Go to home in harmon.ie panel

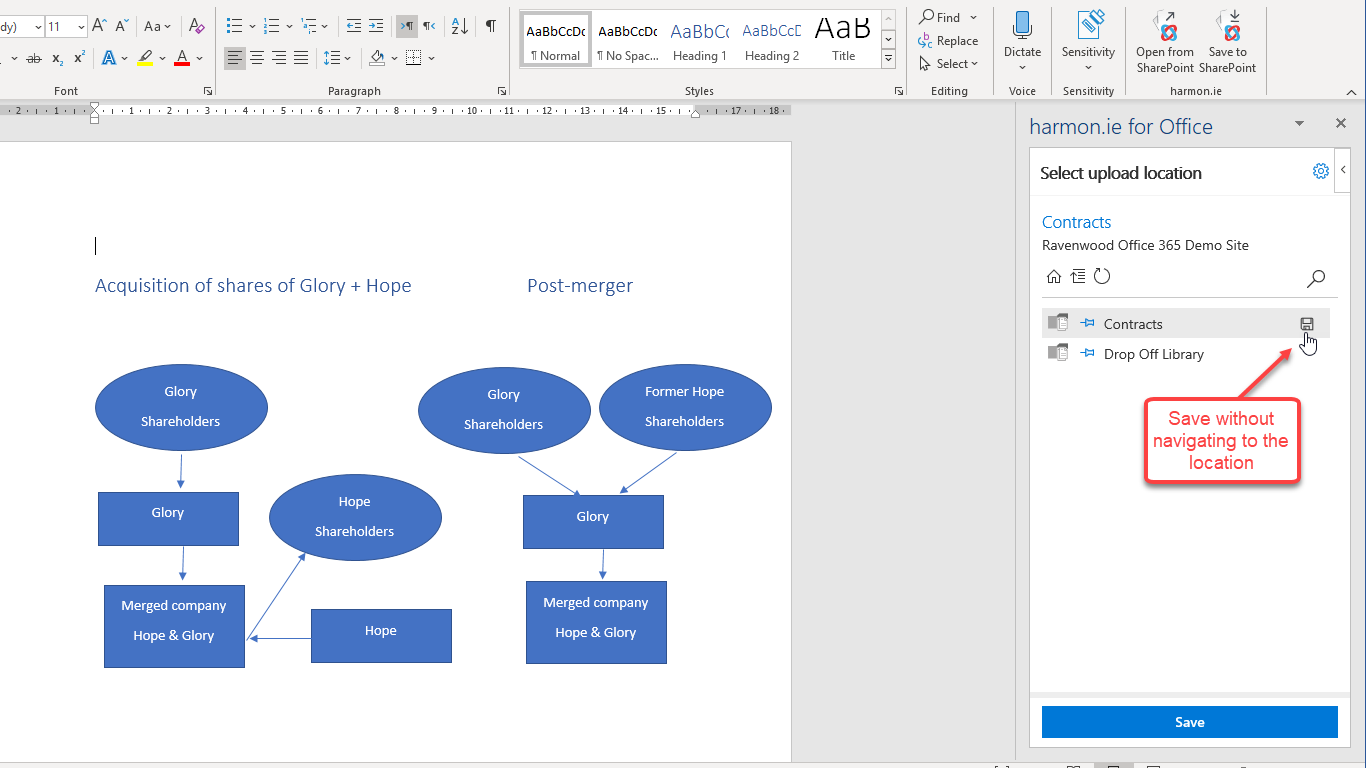click(x=1053, y=277)
